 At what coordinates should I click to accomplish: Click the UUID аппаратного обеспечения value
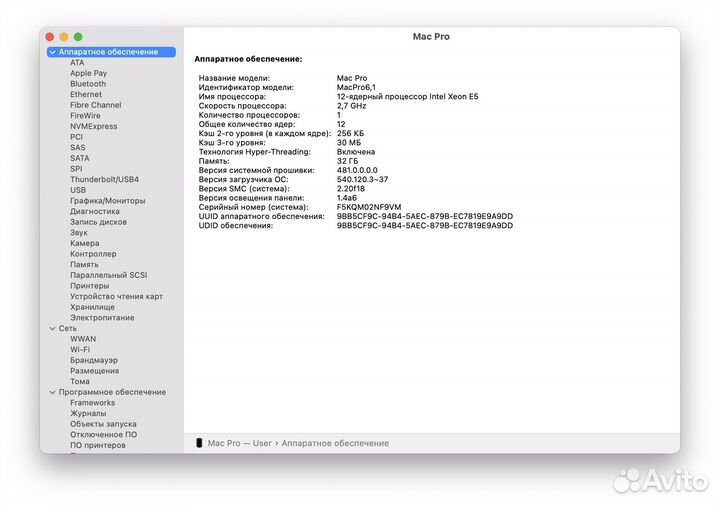coord(425,216)
